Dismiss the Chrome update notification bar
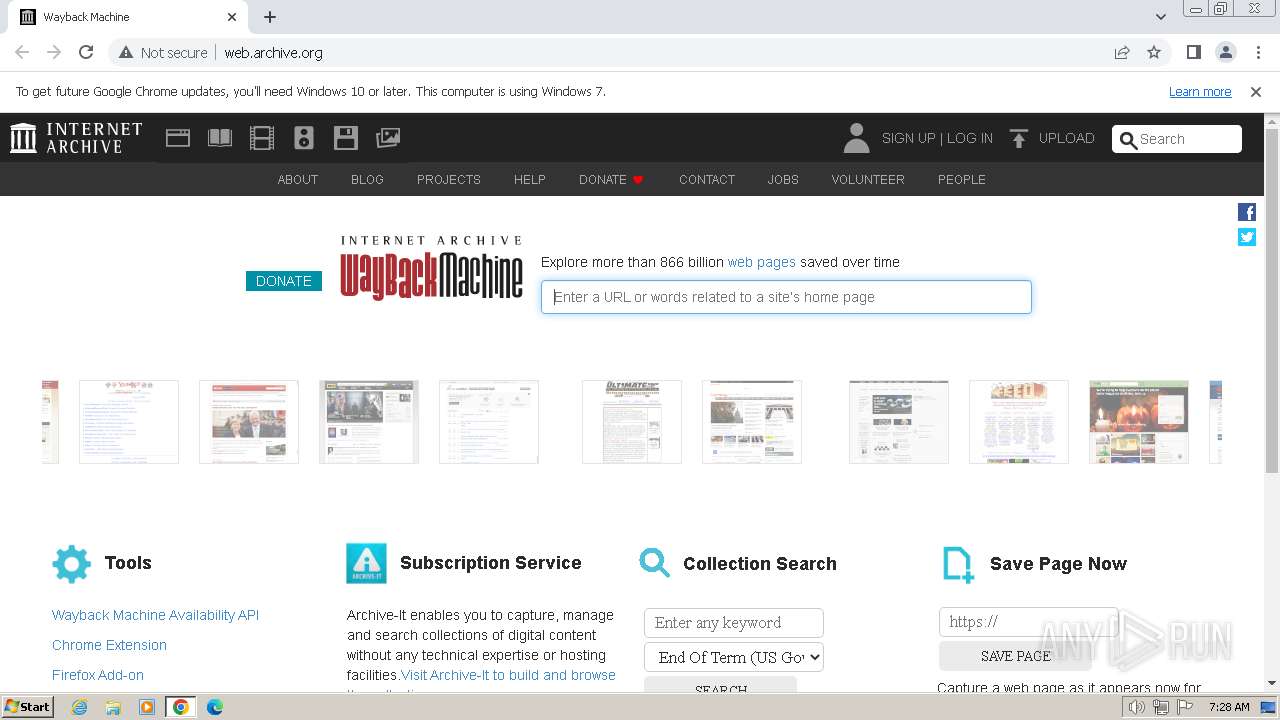The image size is (1280, 720). (1256, 92)
